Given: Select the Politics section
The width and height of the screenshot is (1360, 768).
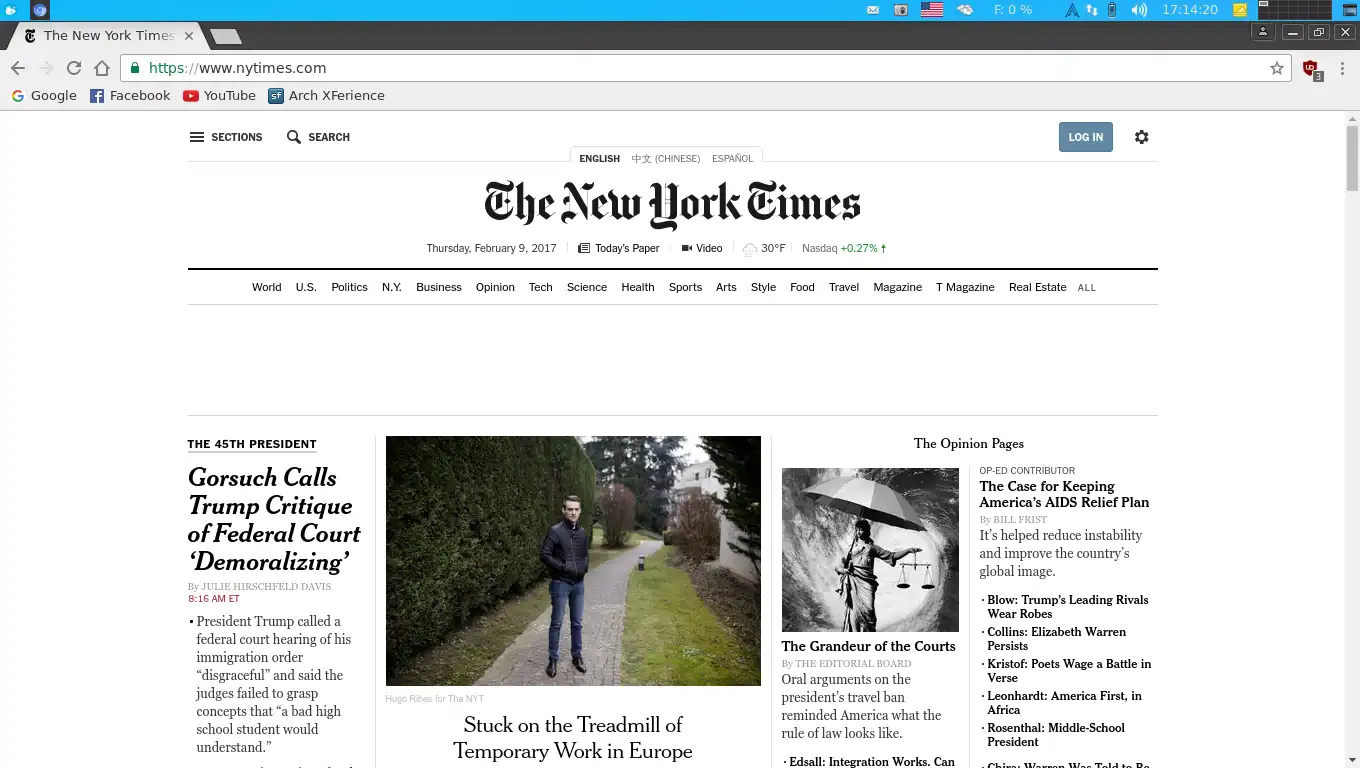Looking at the screenshot, I should tap(349, 287).
